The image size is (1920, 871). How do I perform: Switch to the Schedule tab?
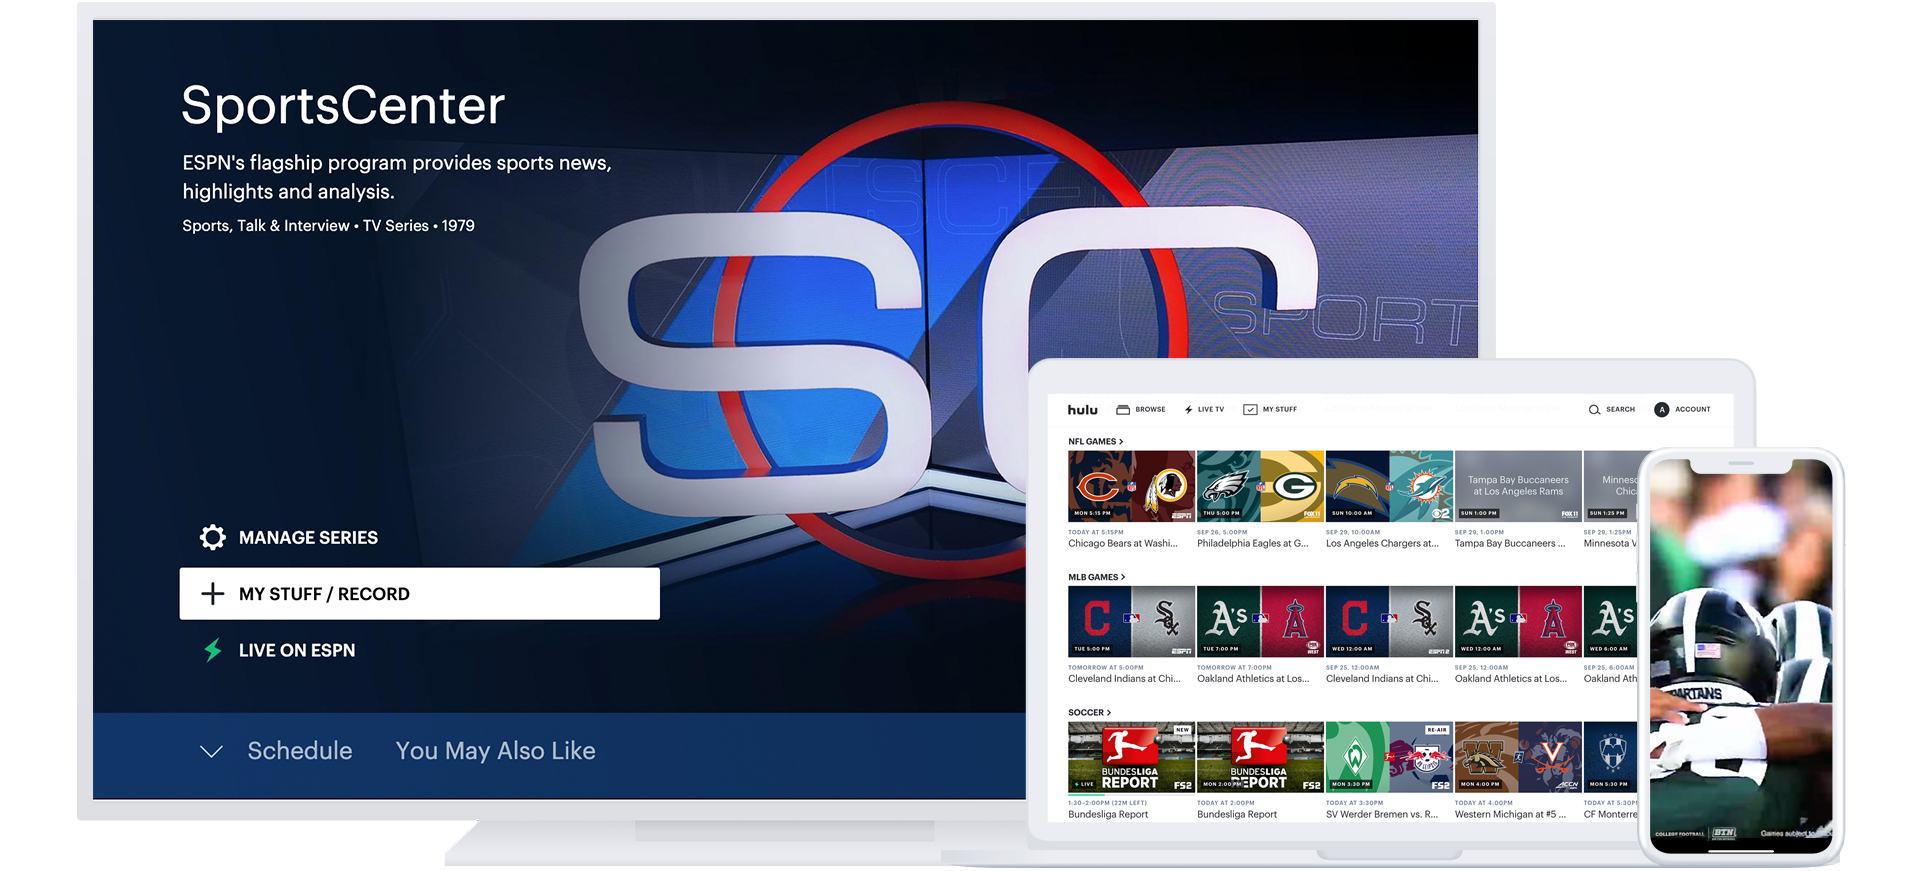coord(300,751)
